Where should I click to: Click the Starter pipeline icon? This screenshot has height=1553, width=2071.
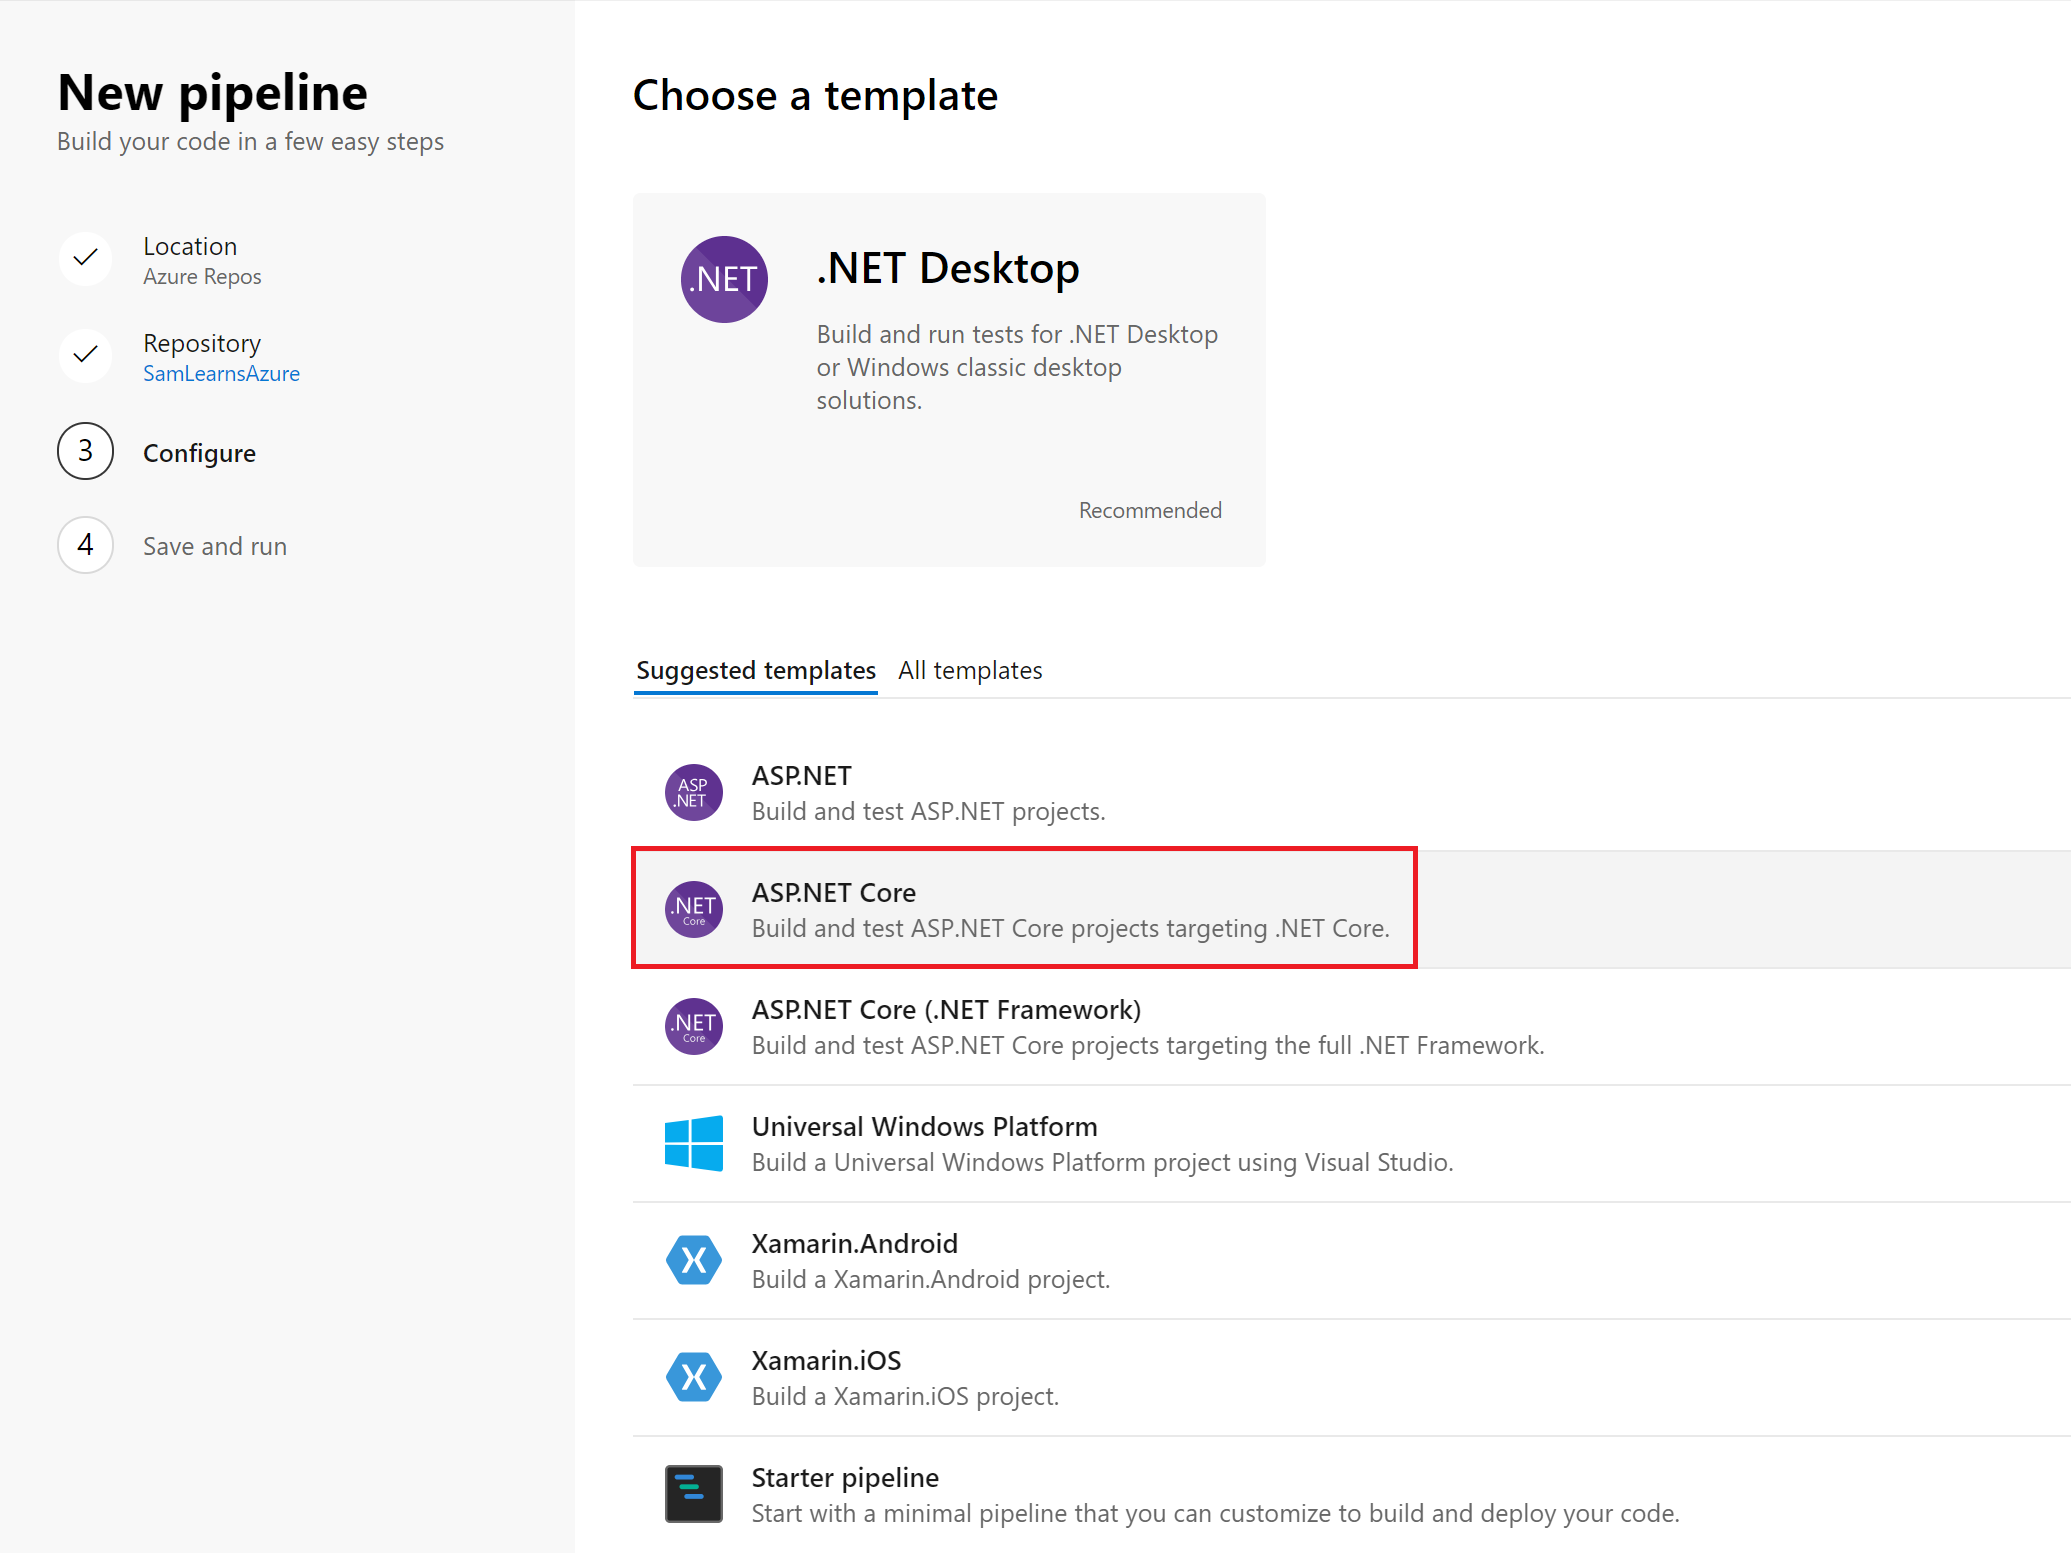(x=693, y=1494)
